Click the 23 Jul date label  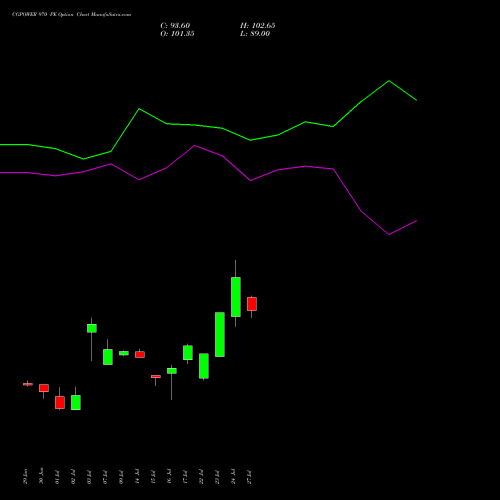218,477
